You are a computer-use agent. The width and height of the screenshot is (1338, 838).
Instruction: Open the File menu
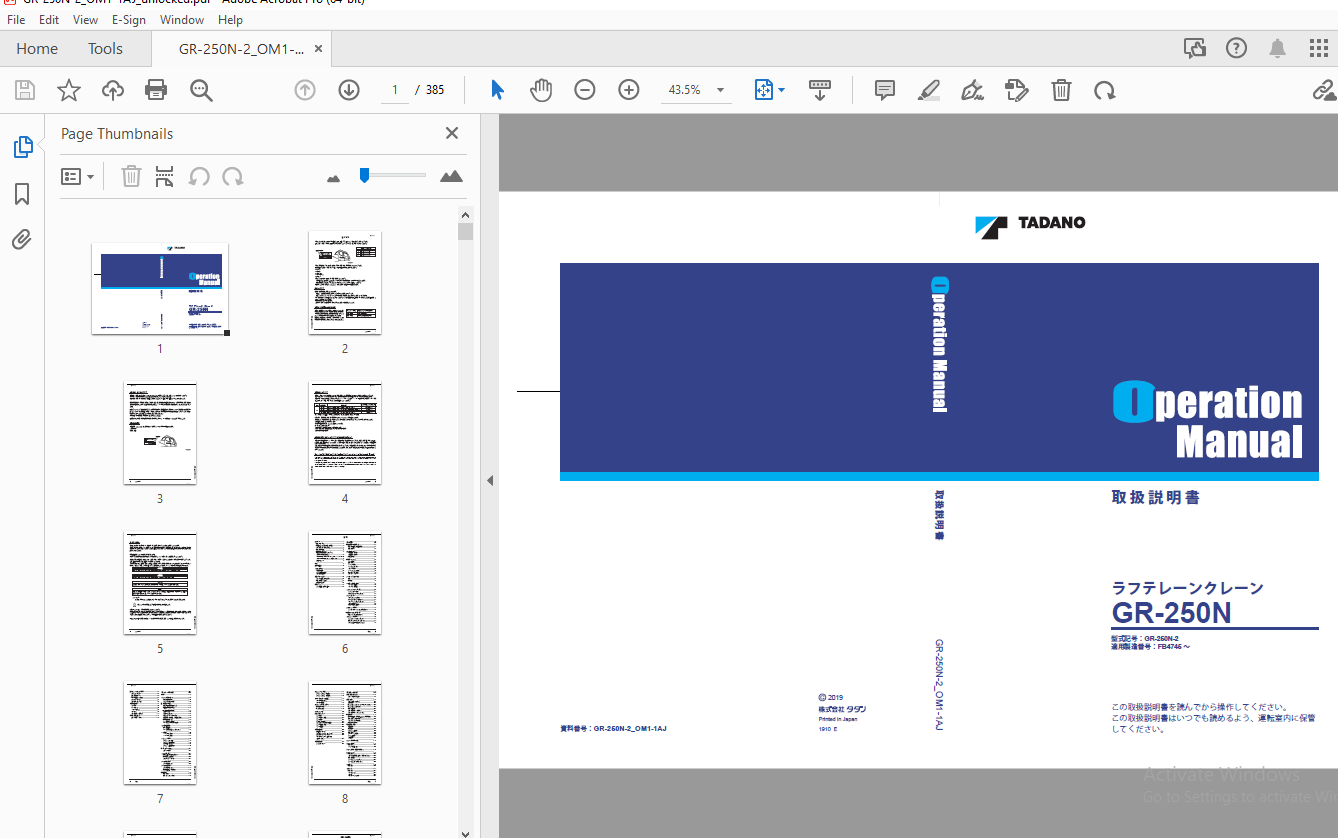16,20
